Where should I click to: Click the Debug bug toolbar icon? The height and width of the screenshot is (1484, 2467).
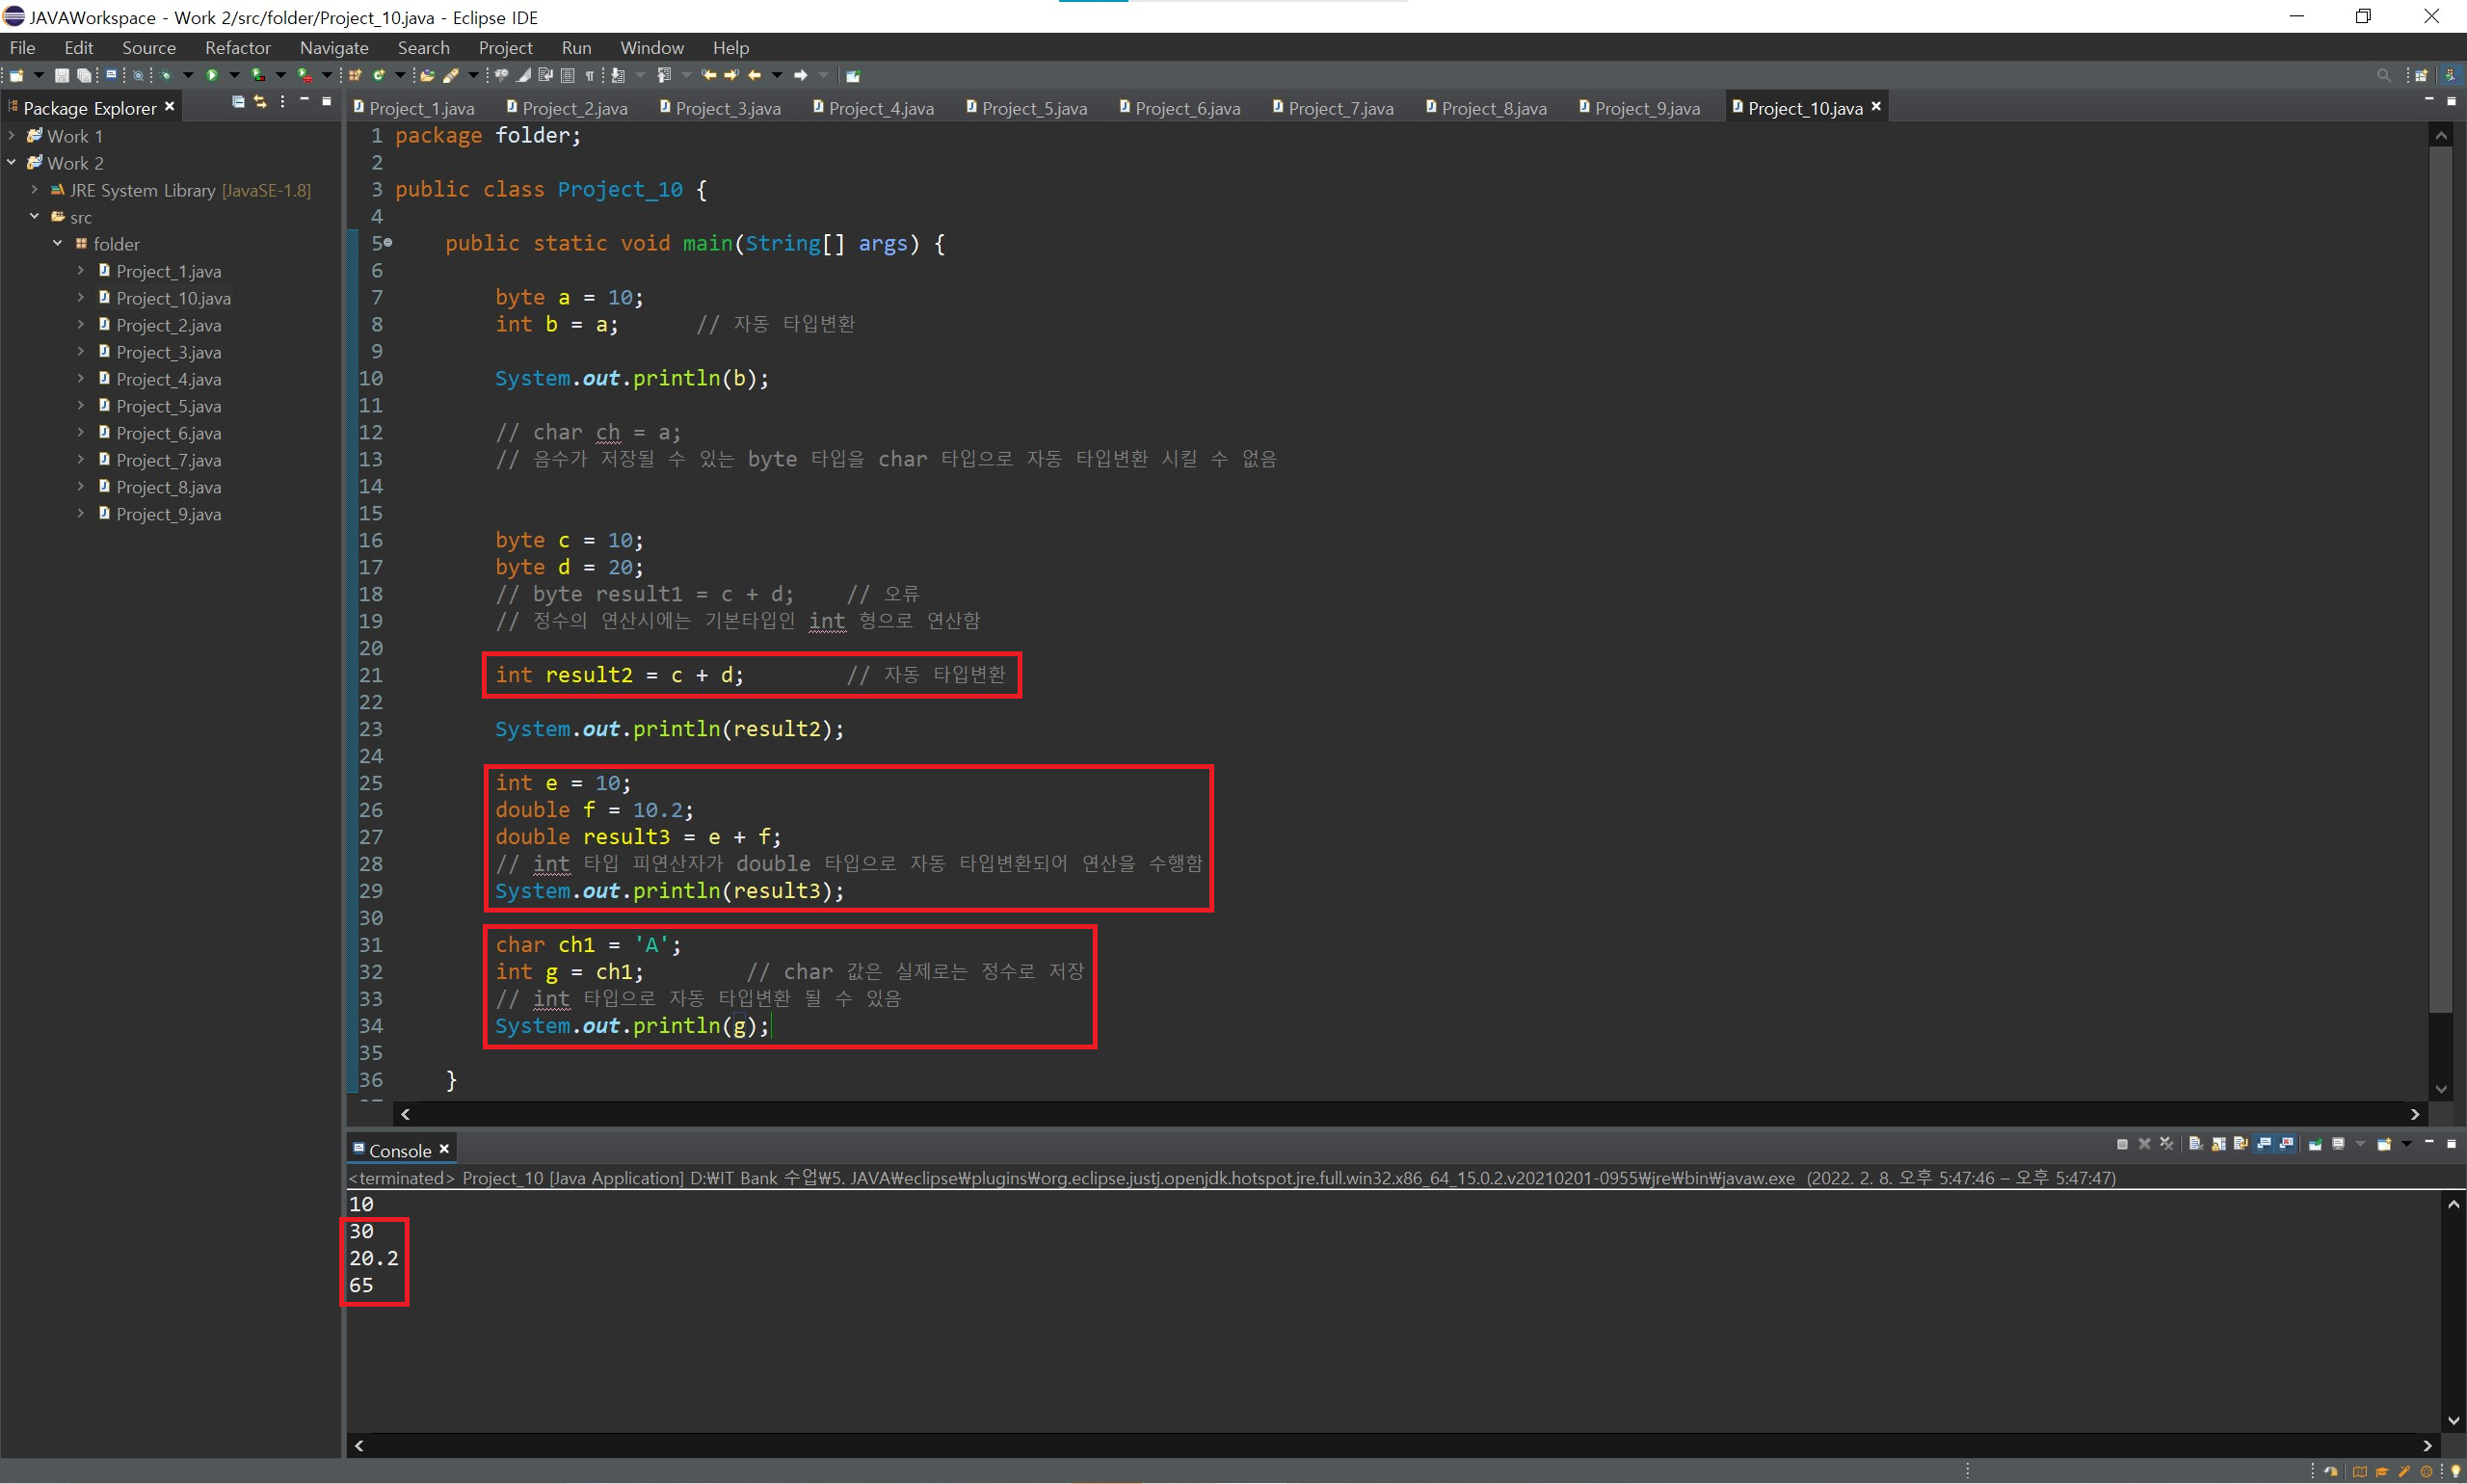[x=166, y=75]
